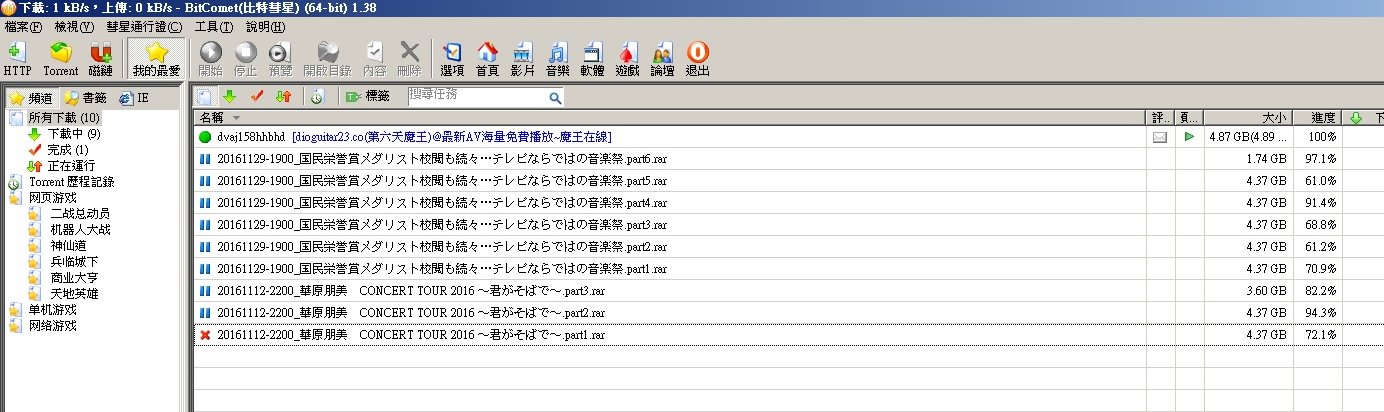Open the 檢視 menu
This screenshot has width=1384, height=412.
[74, 26]
